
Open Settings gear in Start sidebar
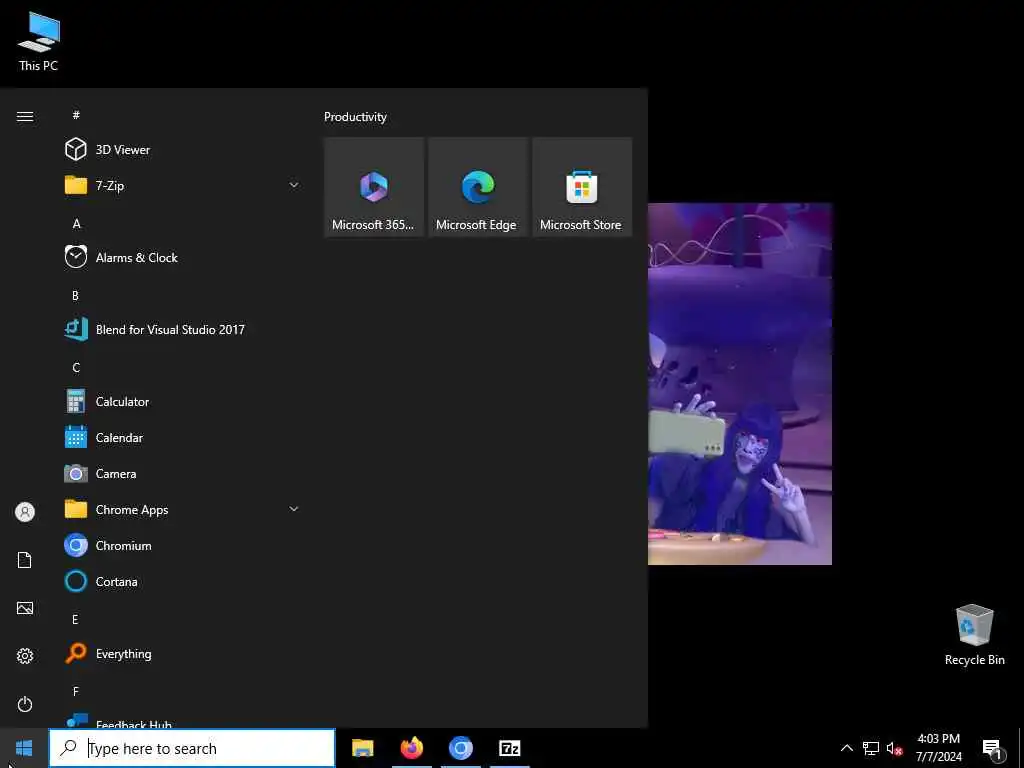click(25, 656)
